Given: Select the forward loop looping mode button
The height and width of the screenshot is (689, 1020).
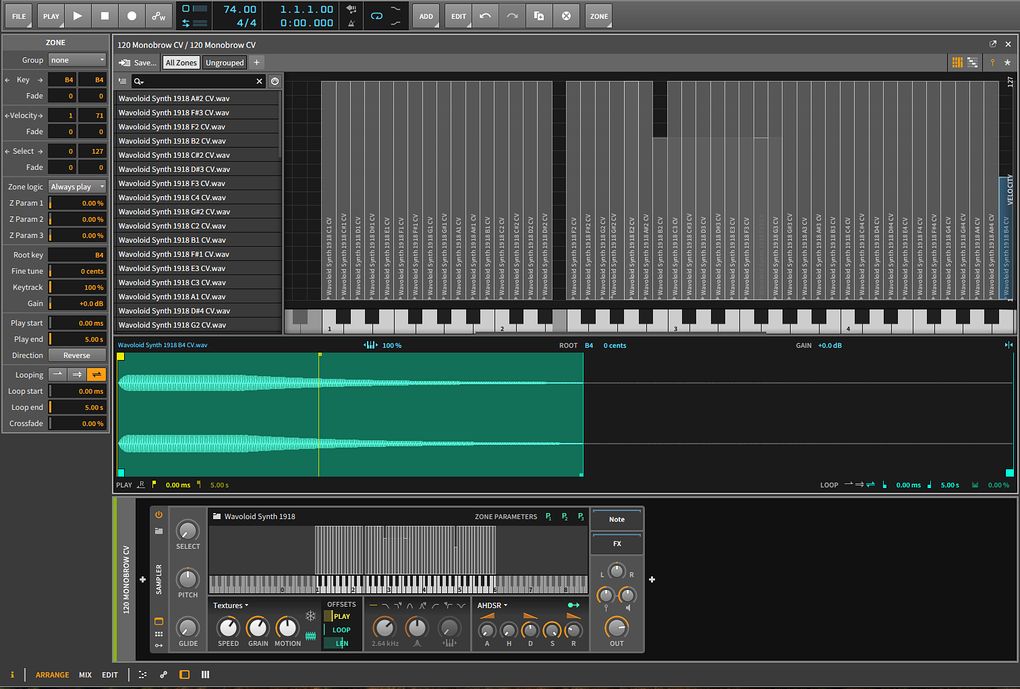Looking at the screenshot, I should pos(77,375).
